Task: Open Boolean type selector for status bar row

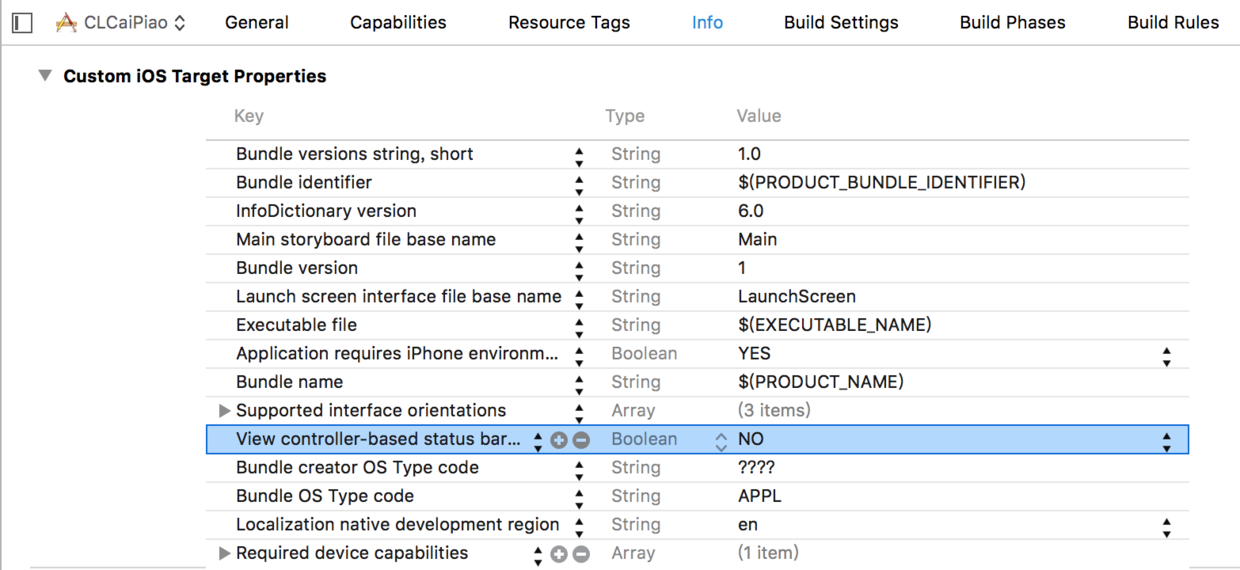Action: click(x=721, y=440)
